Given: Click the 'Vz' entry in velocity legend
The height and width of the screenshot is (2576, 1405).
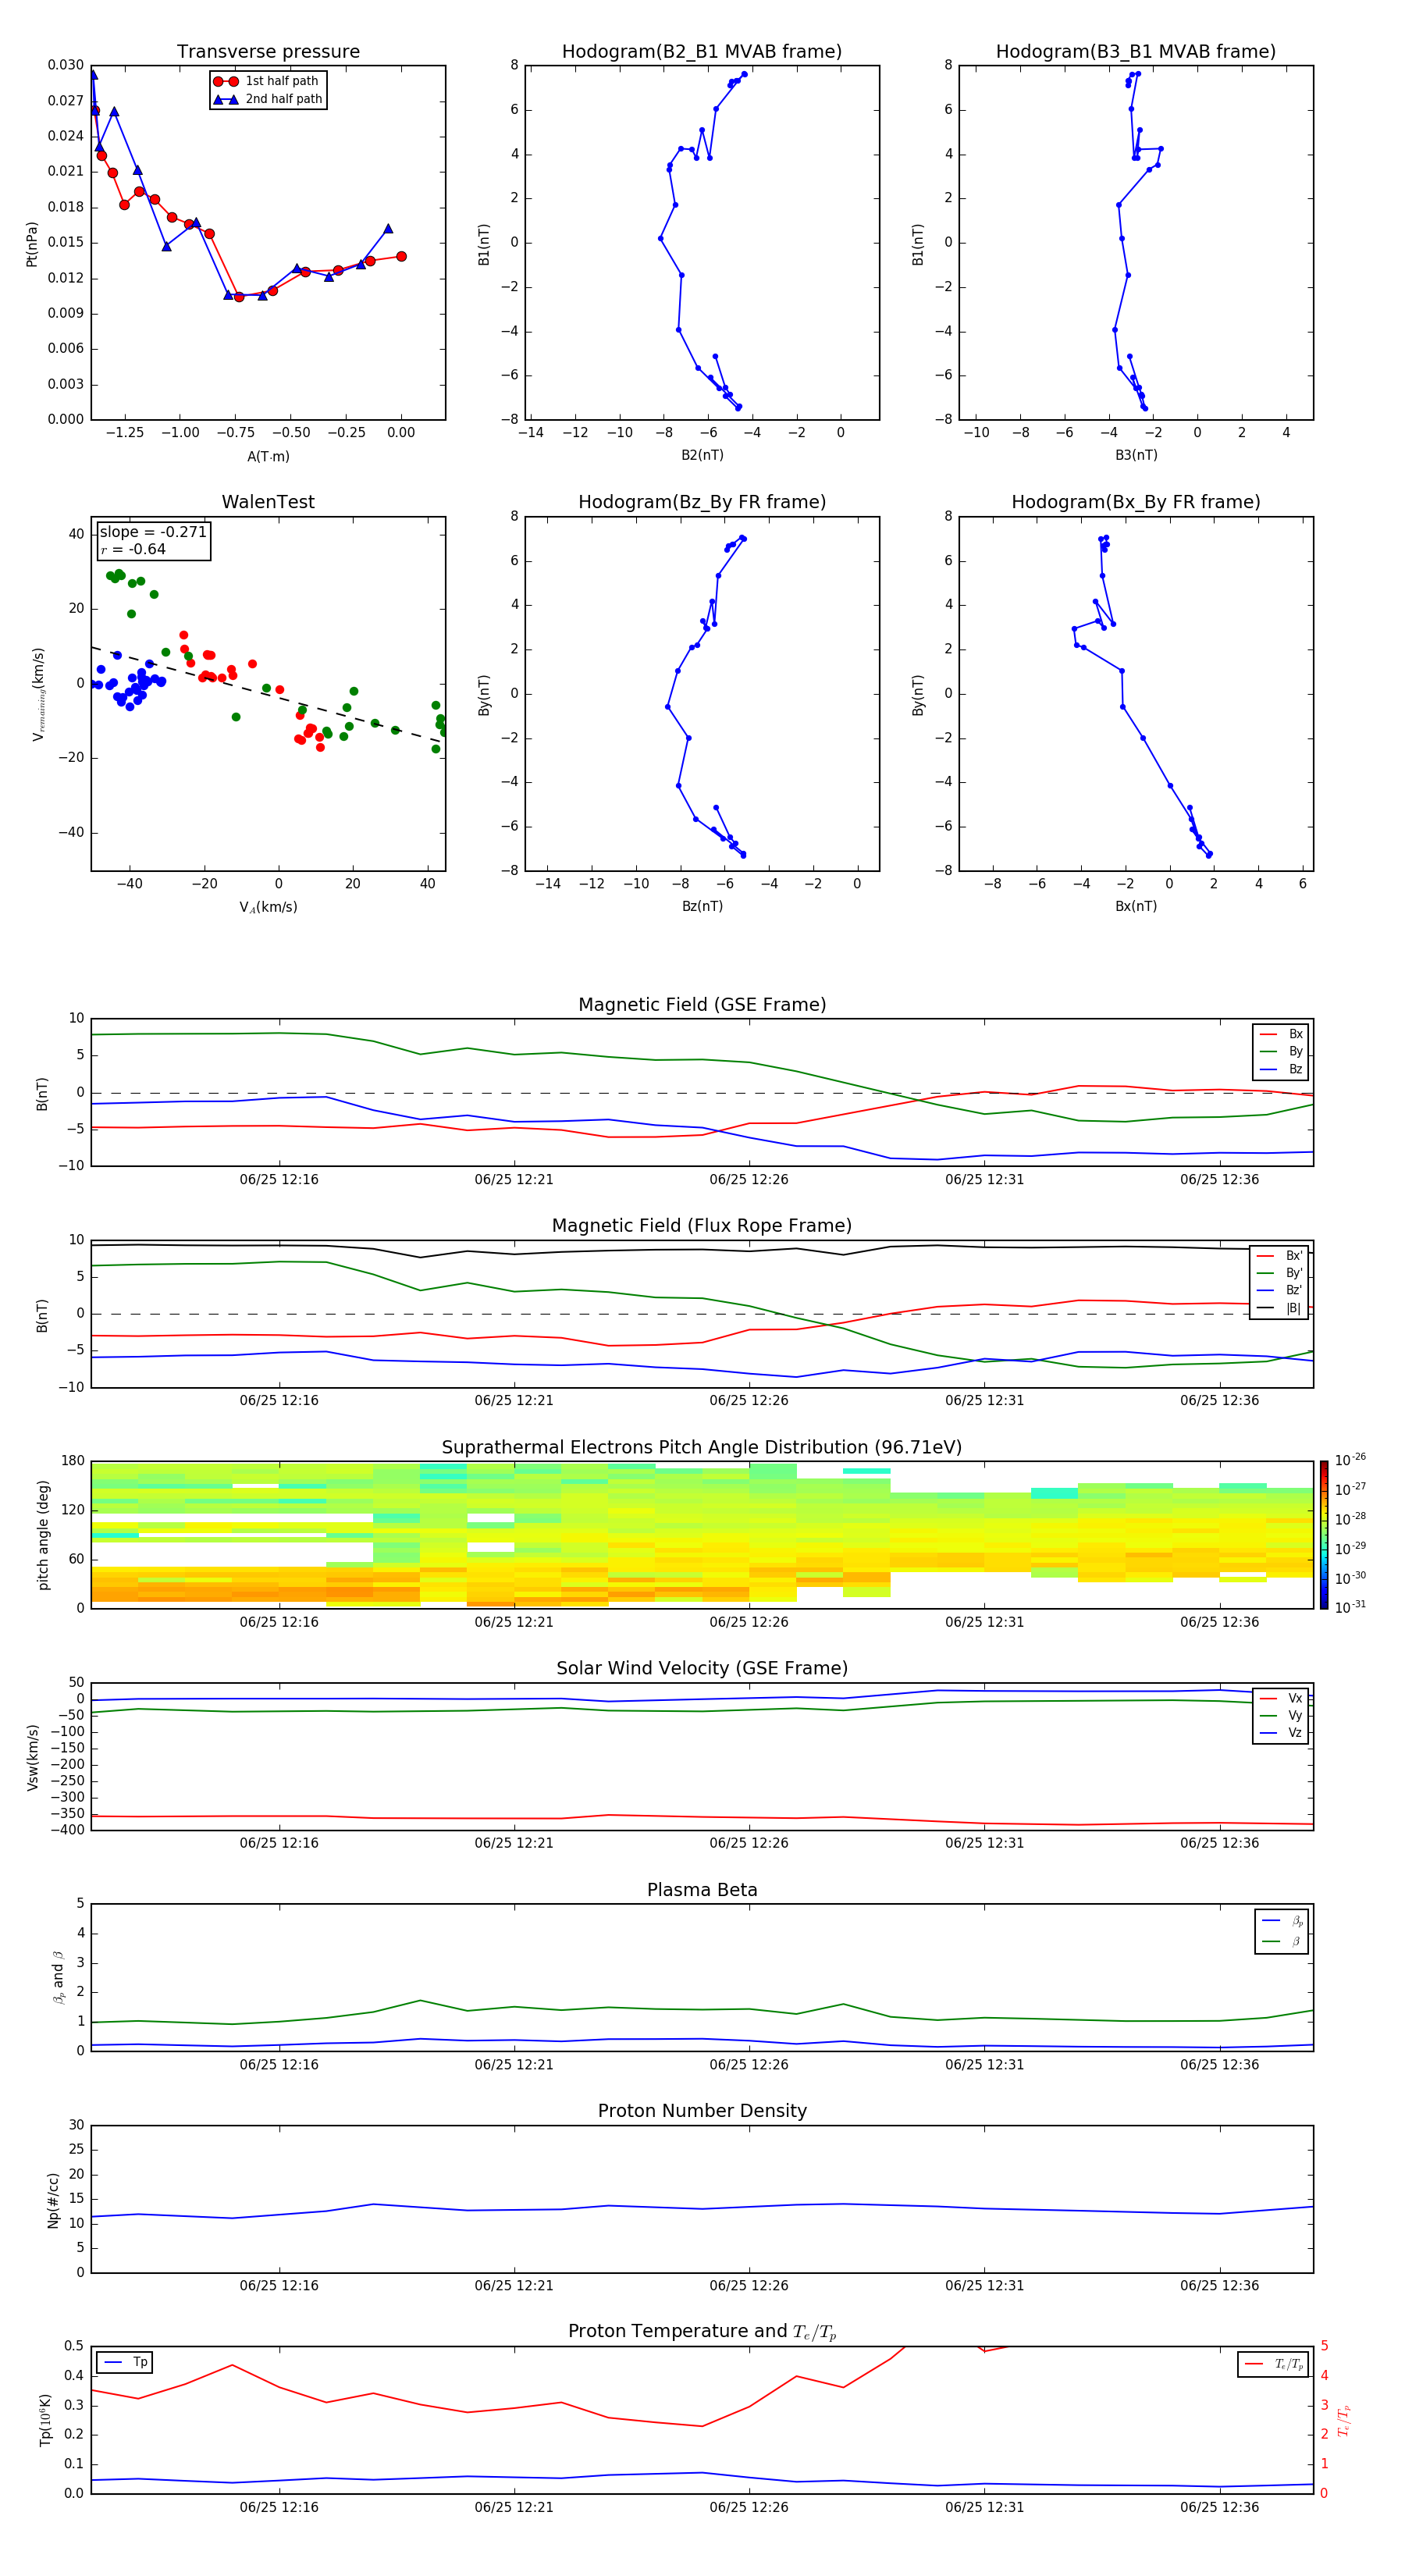Looking at the screenshot, I should [x=1281, y=1733].
